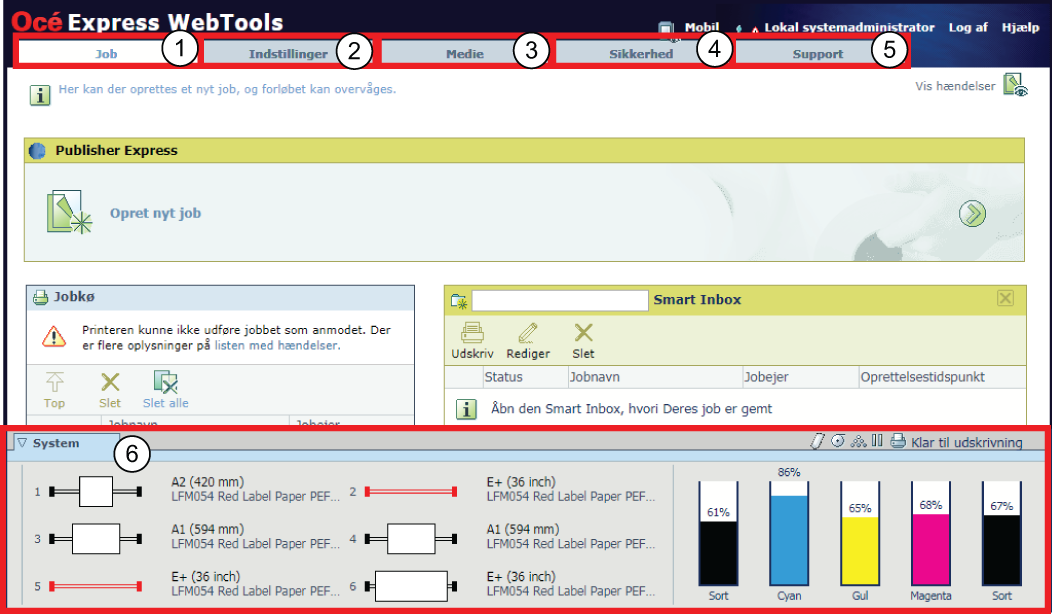Click the Vis hændelser text

click(955, 86)
